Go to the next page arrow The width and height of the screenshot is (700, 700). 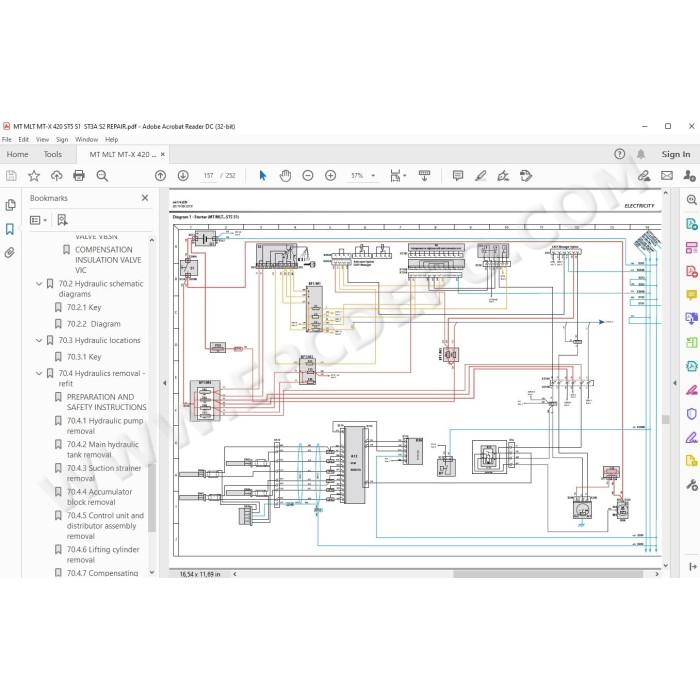pos(183,175)
